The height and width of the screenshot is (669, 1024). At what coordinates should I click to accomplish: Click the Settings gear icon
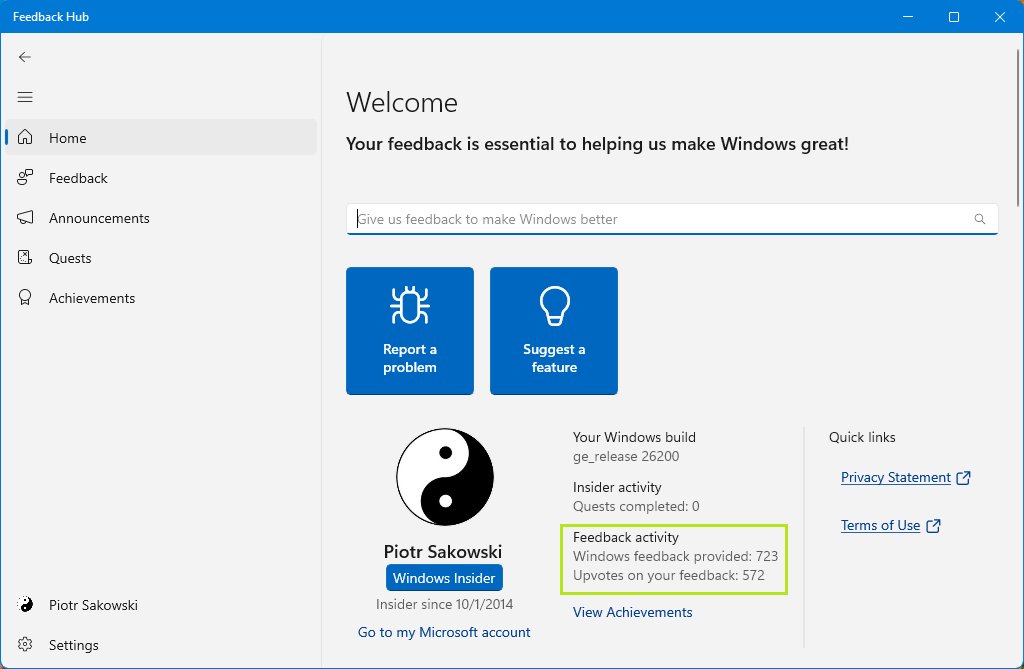(x=26, y=645)
